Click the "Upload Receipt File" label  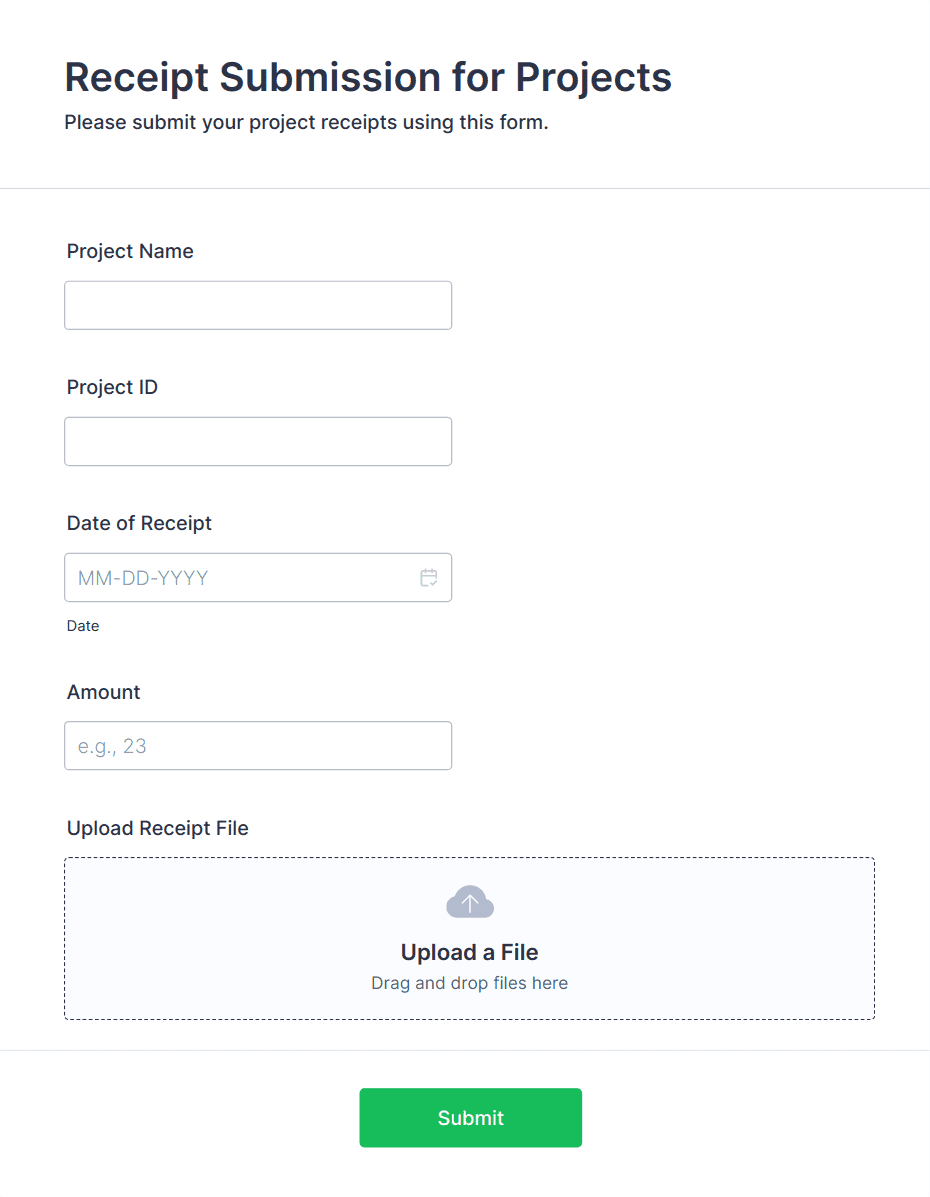click(x=157, y=828)
